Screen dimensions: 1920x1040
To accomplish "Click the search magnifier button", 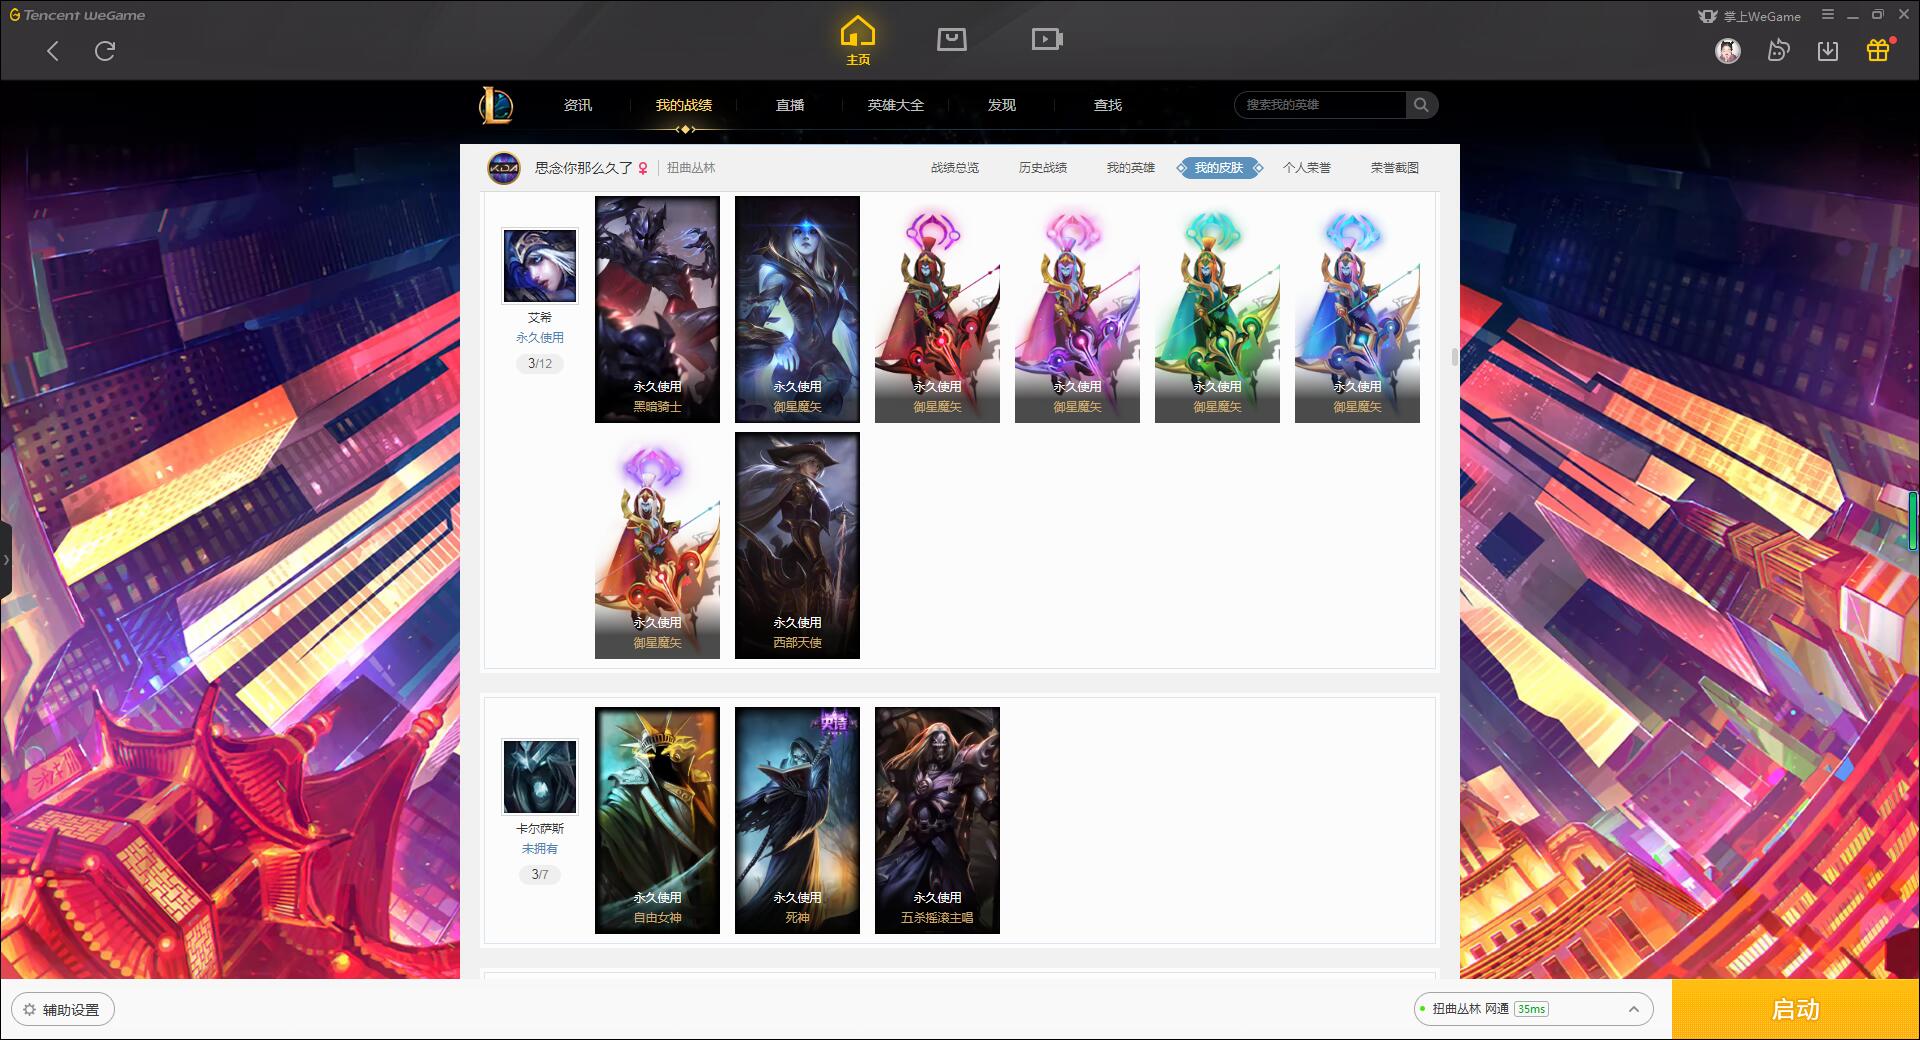I will point(1421,105).
